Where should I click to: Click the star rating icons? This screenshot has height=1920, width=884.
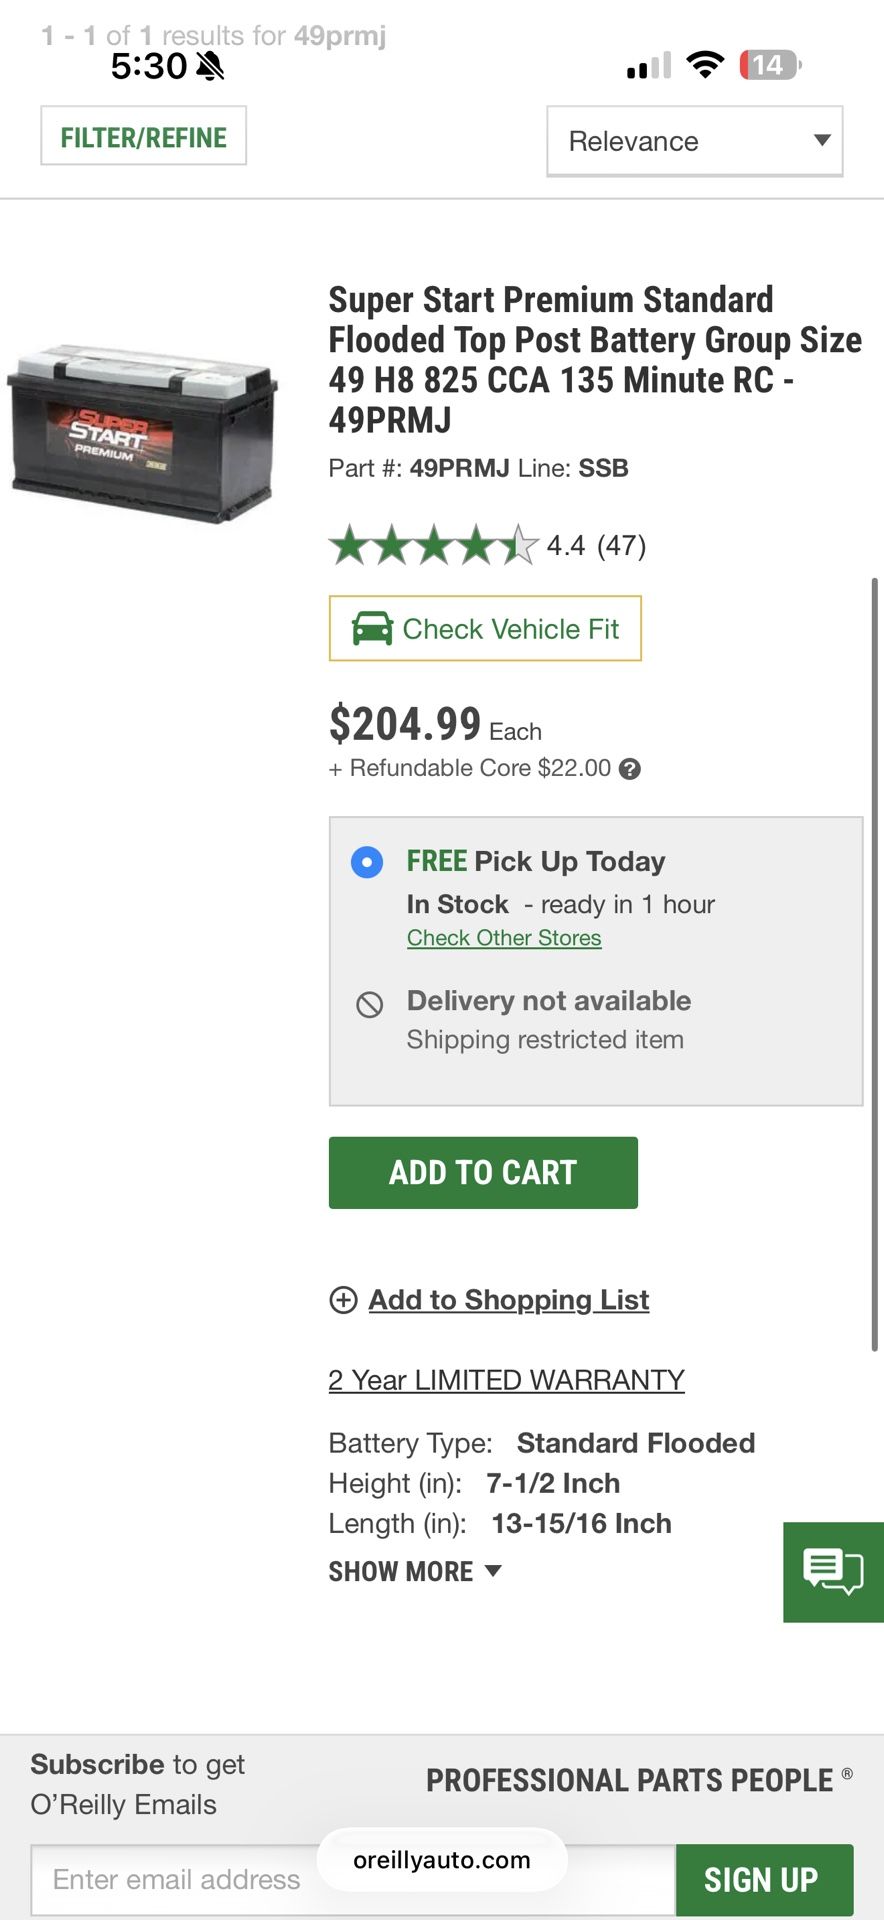pos(433,546)
